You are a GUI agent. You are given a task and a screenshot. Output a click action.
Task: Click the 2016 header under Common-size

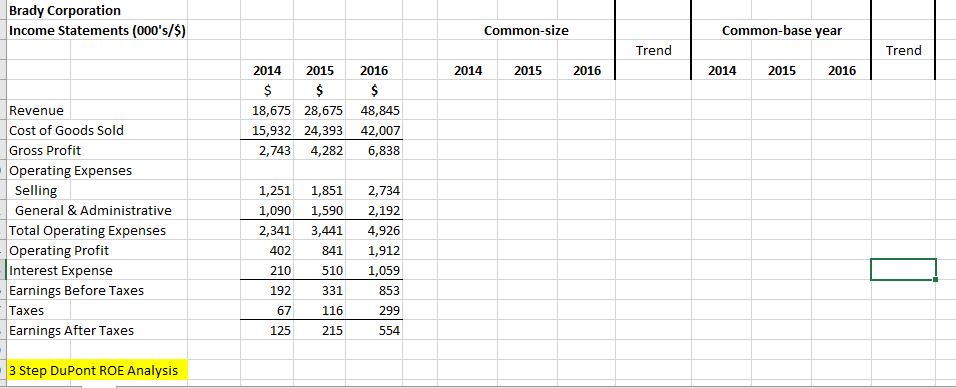[587, 71]
